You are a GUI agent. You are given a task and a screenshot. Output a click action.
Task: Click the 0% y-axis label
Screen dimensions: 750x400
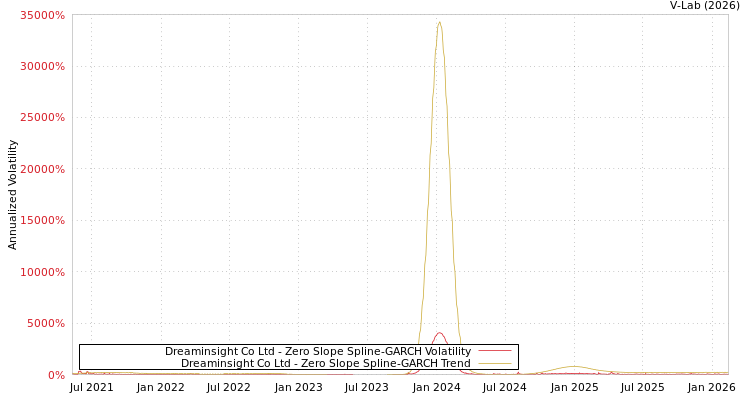pyautogui.click(x=56, y=375)
